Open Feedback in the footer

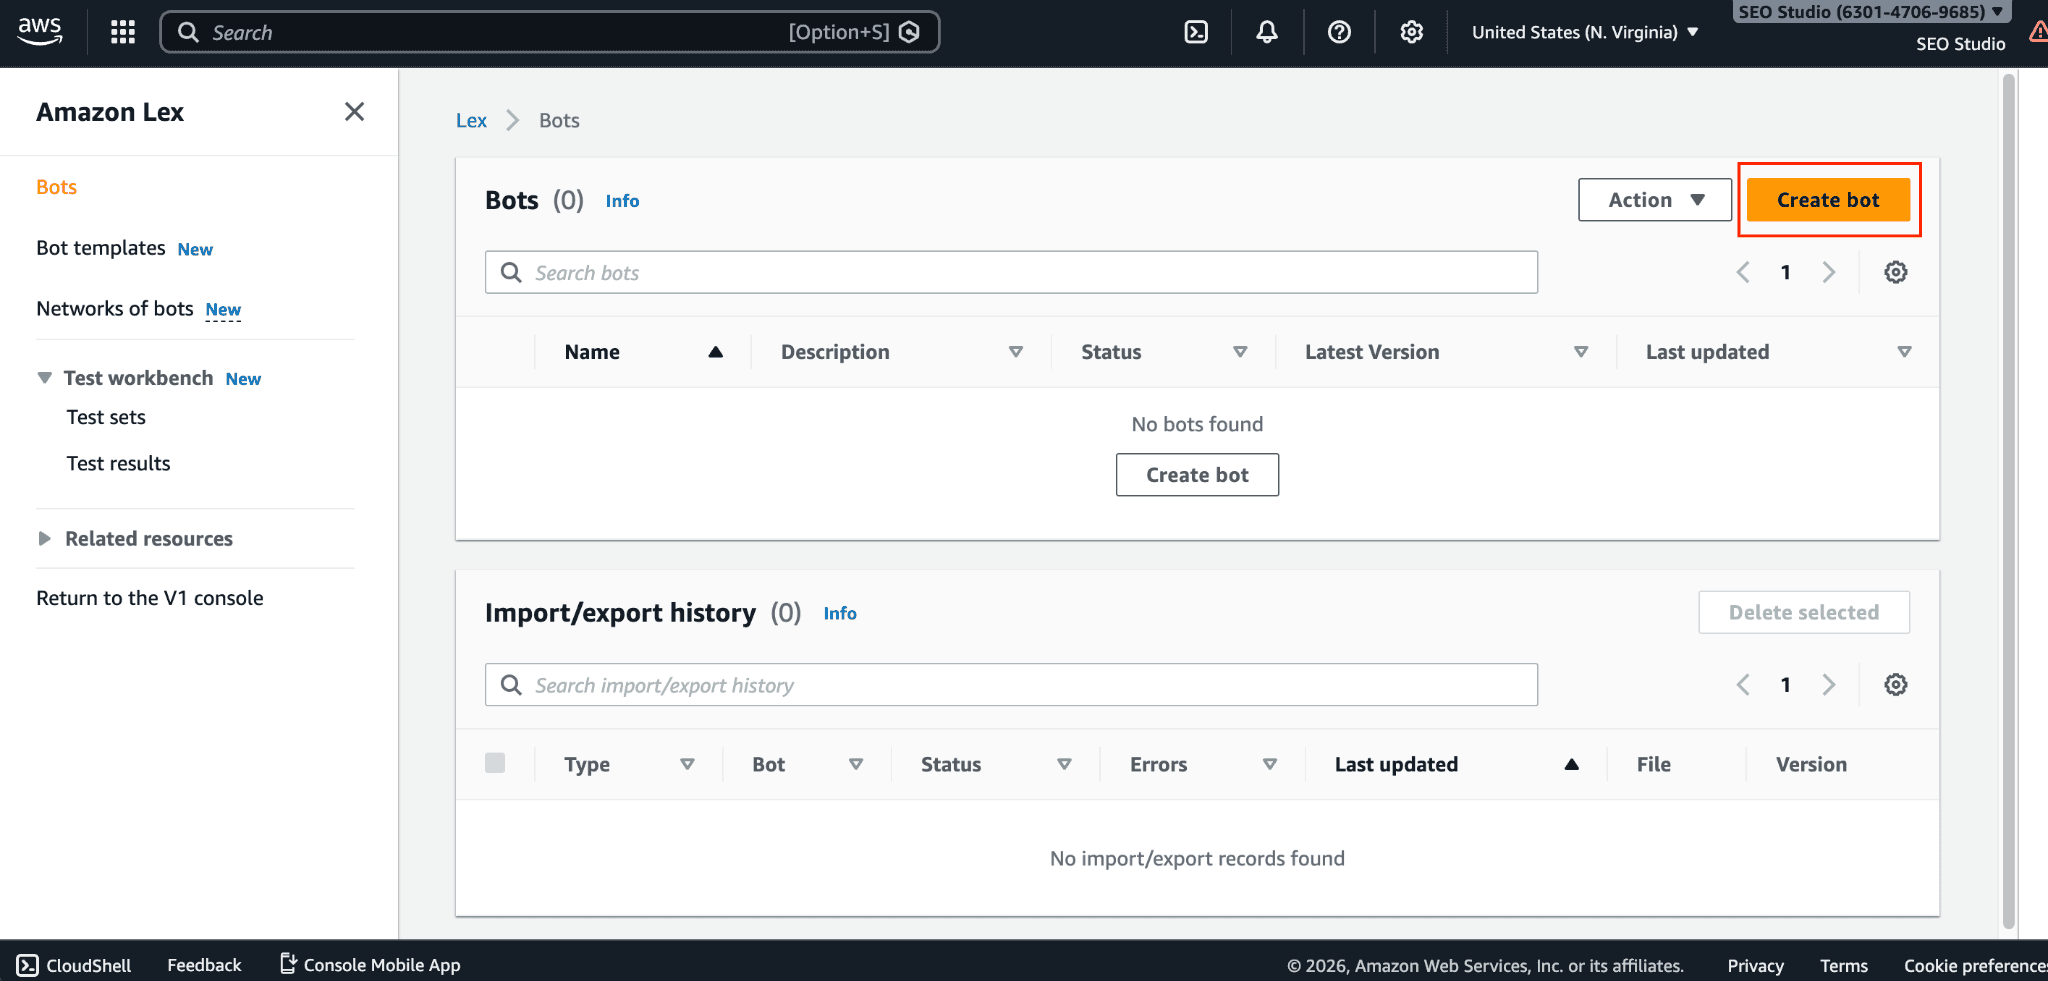point(204,965)
